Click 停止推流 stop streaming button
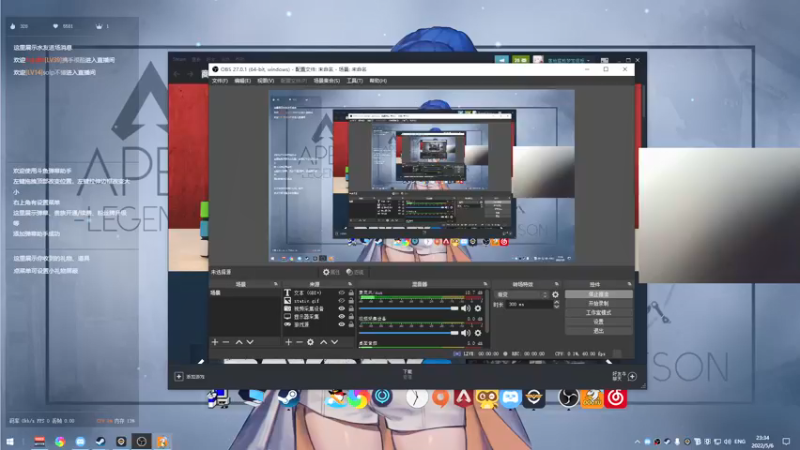800x450 pixels. tap(598, 294)
